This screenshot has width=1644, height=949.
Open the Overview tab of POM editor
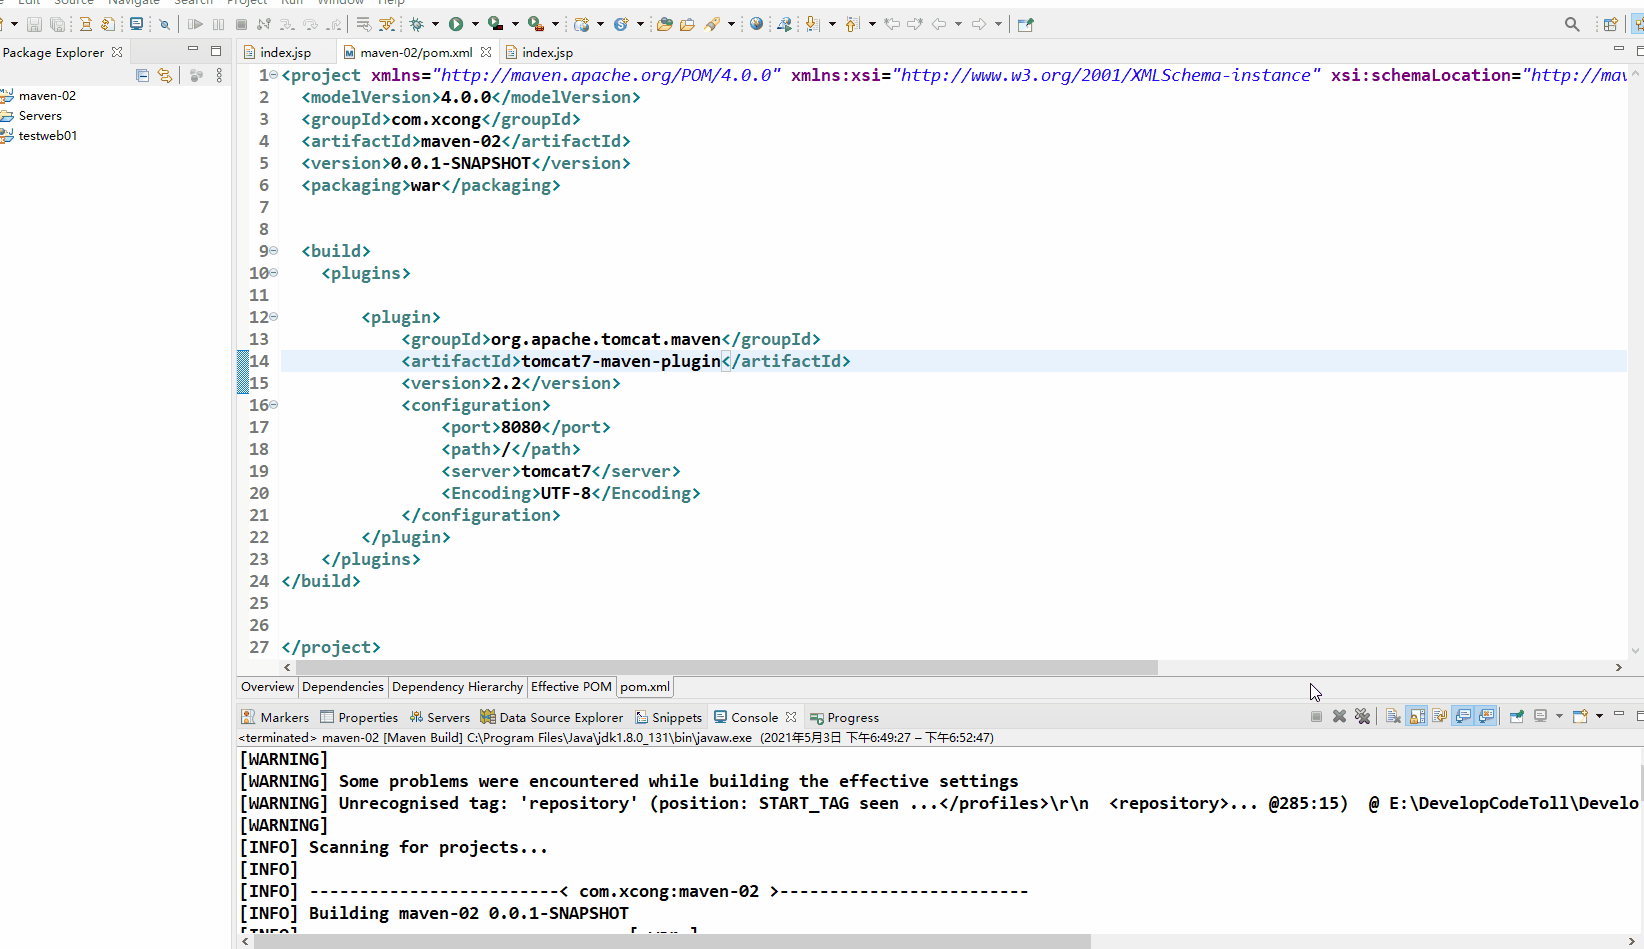click(267, 687)
